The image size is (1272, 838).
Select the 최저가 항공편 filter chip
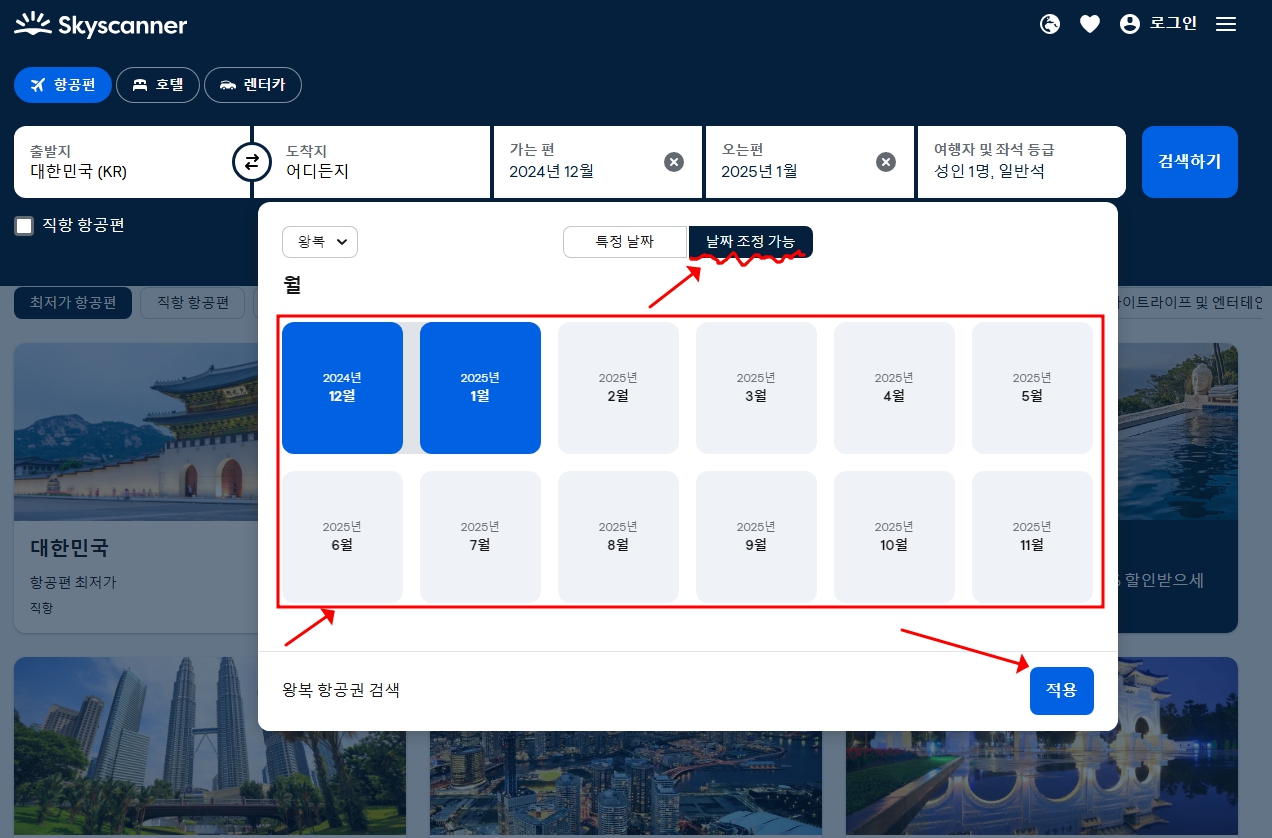(x=73, y=303)
